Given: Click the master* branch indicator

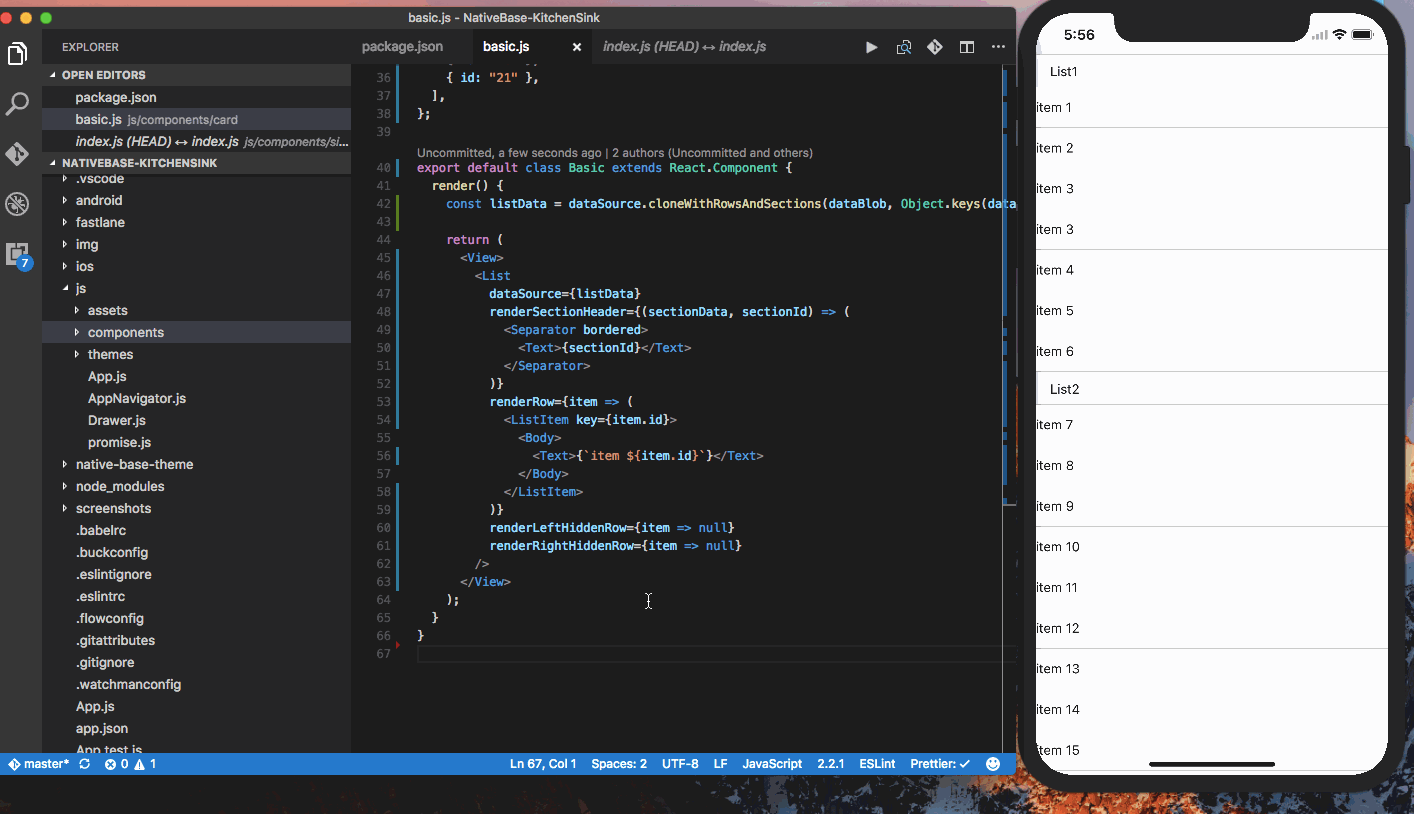Looking at the screenshot, I should click(40, 763).
